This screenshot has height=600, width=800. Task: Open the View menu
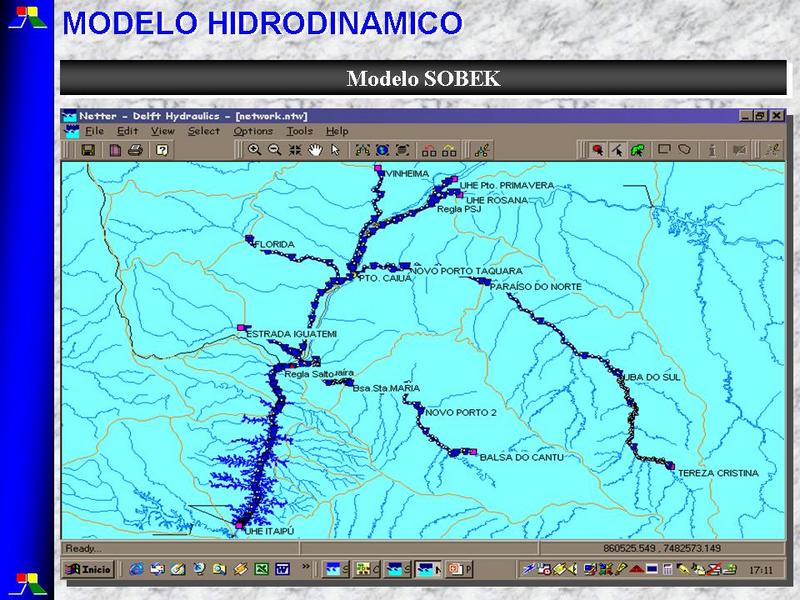coord(162,131)
